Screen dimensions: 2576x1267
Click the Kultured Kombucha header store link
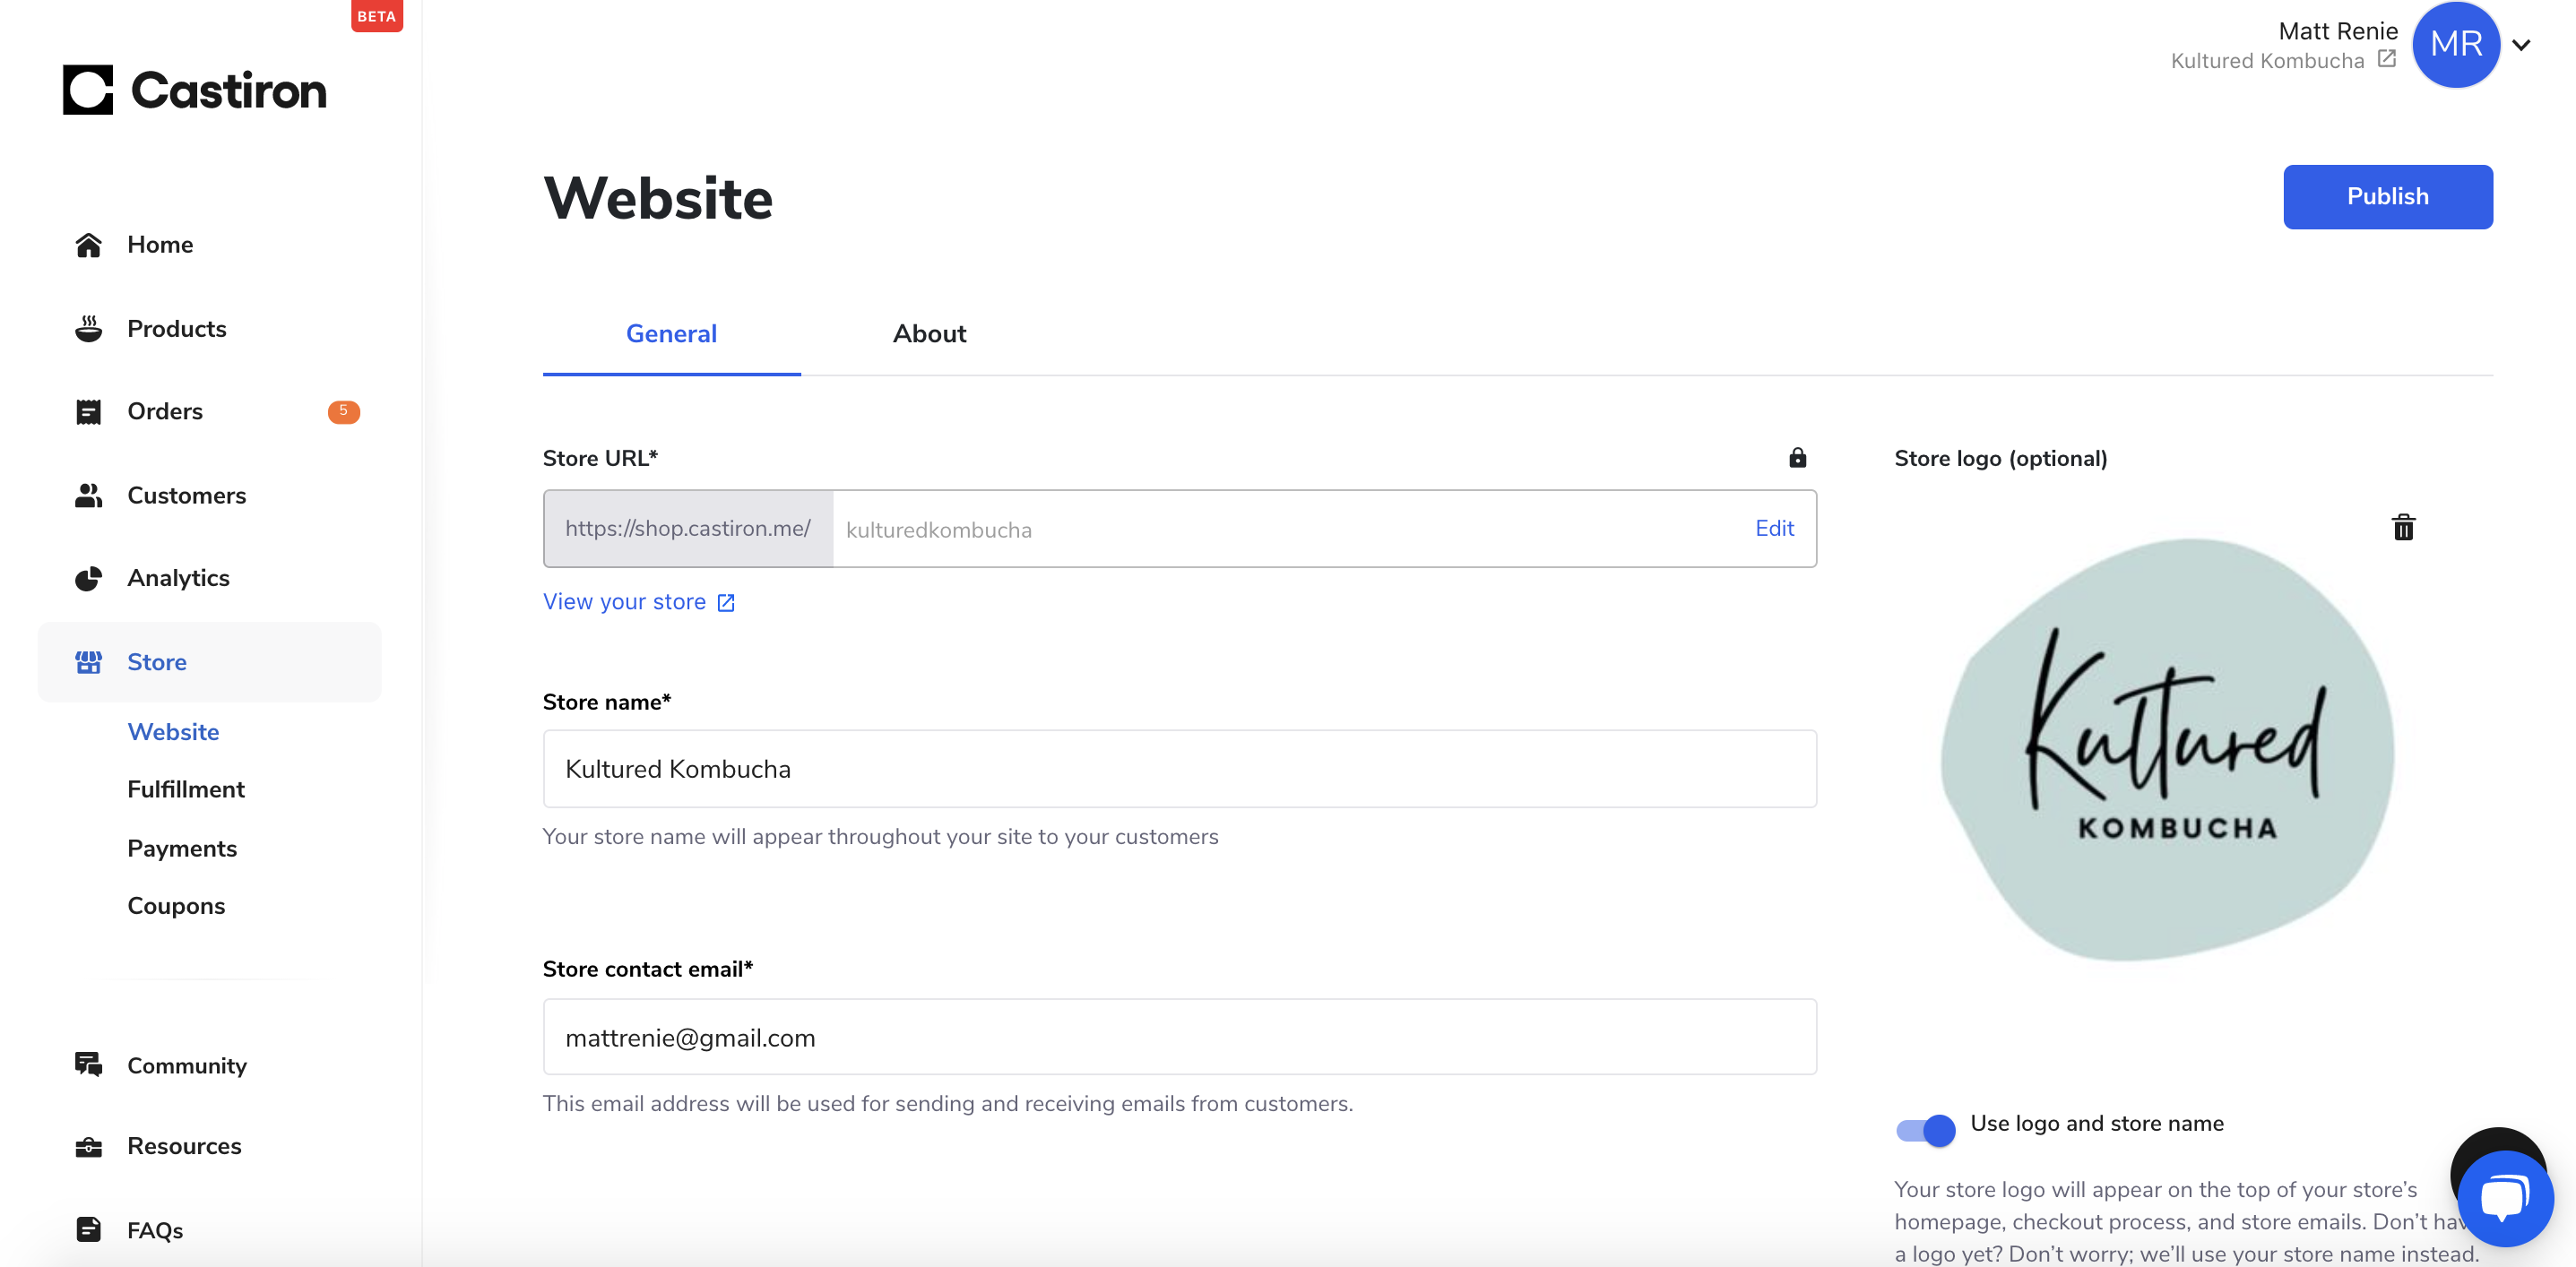[x=2267, y=61]
